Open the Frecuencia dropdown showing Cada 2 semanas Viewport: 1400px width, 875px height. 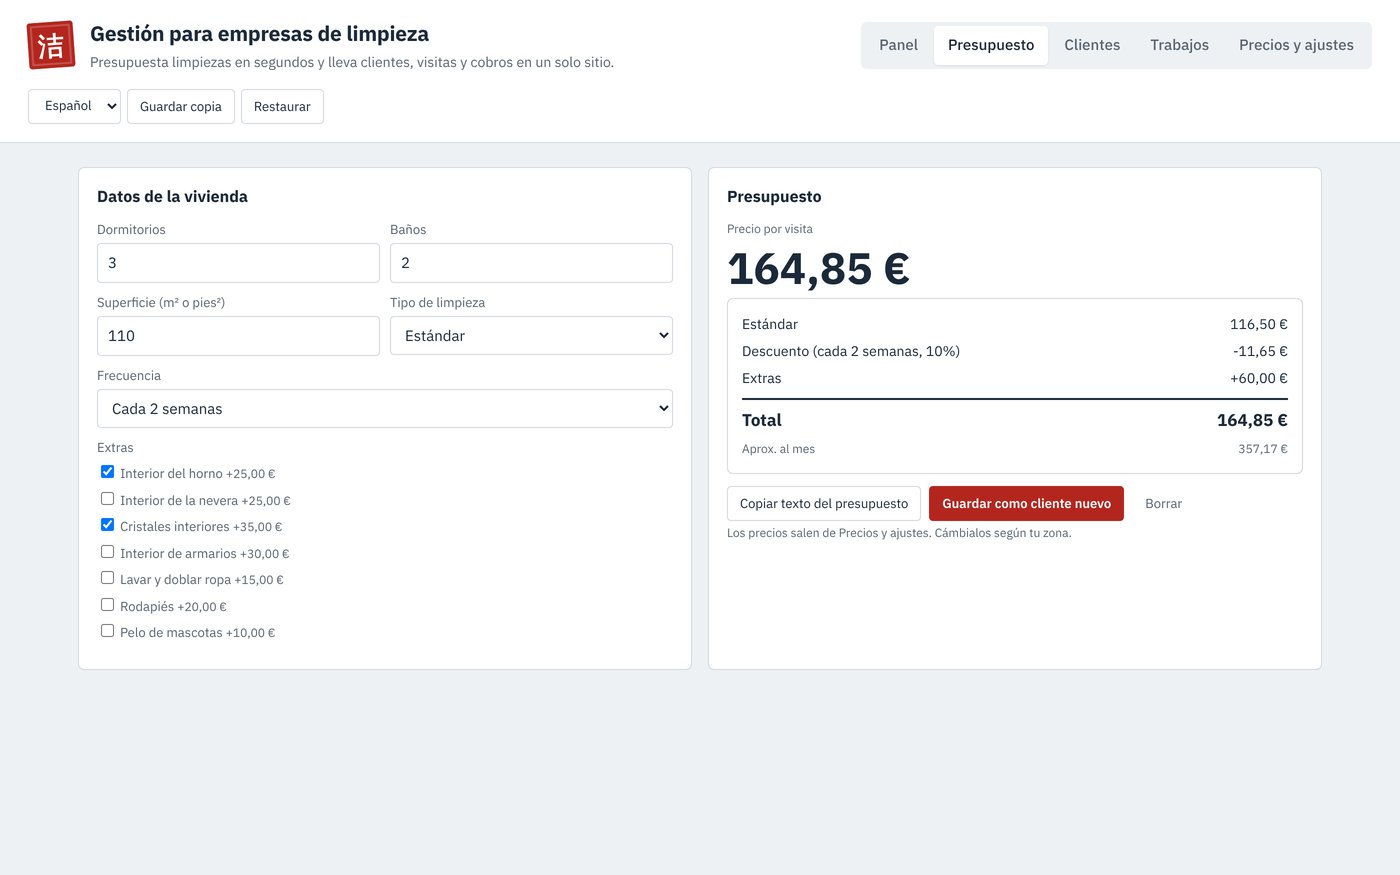[x=385, y=409]
